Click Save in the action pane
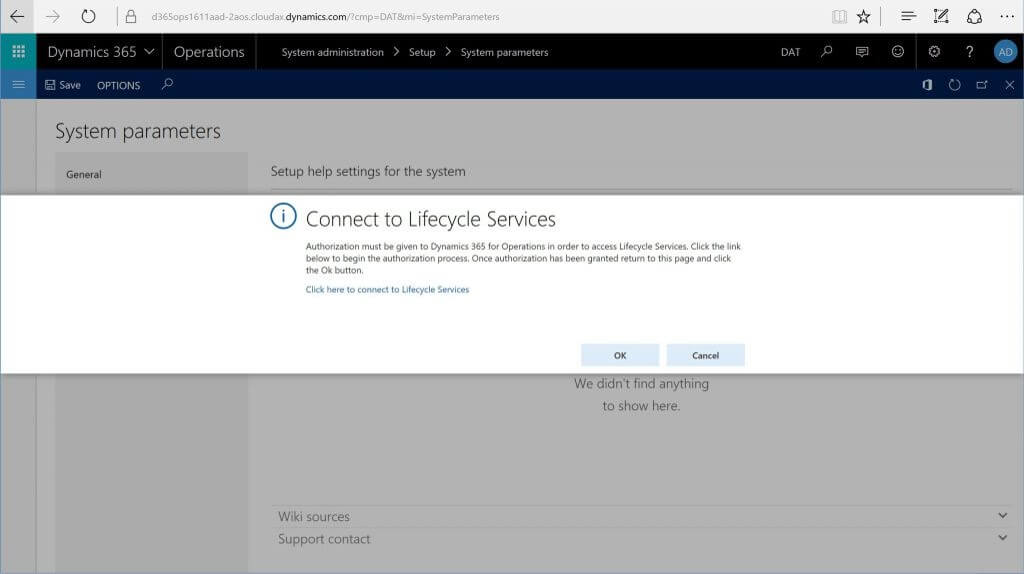This screenshot has width=1024, height=574. (63, 85)
